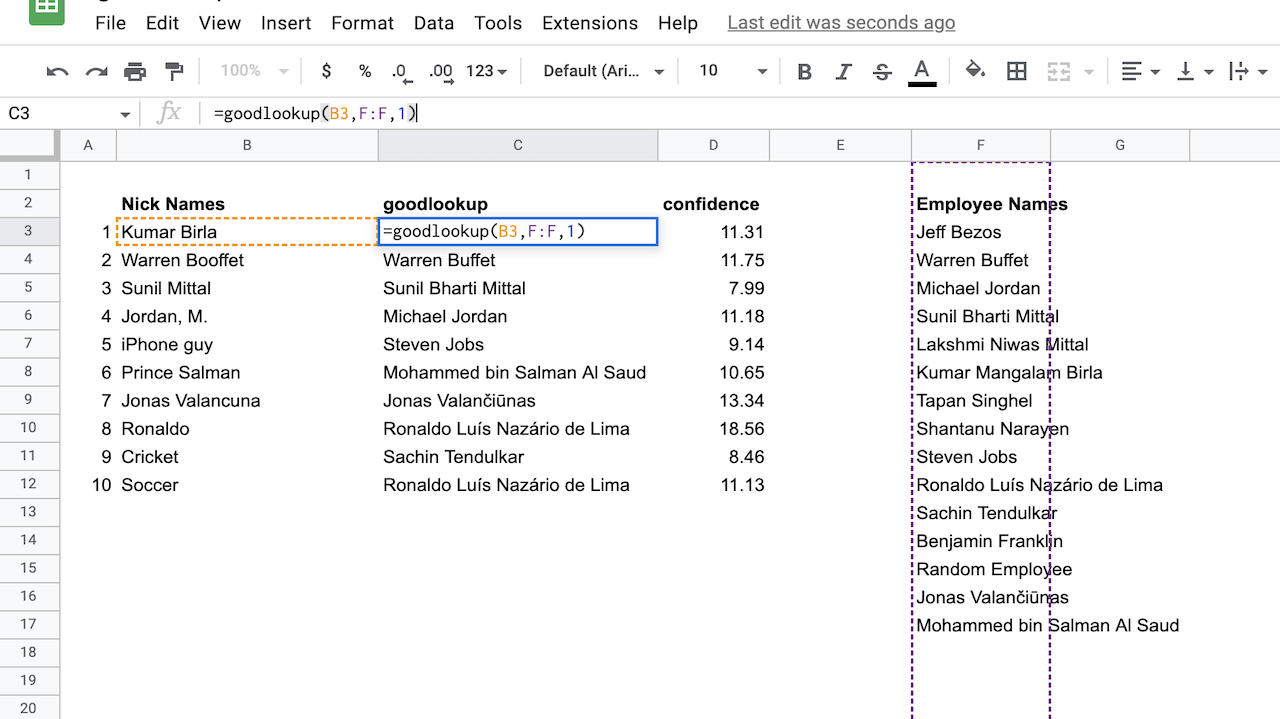Decrease decimal places icon
The height and width of the screenshot is (719, 1280).
[401, 72]
